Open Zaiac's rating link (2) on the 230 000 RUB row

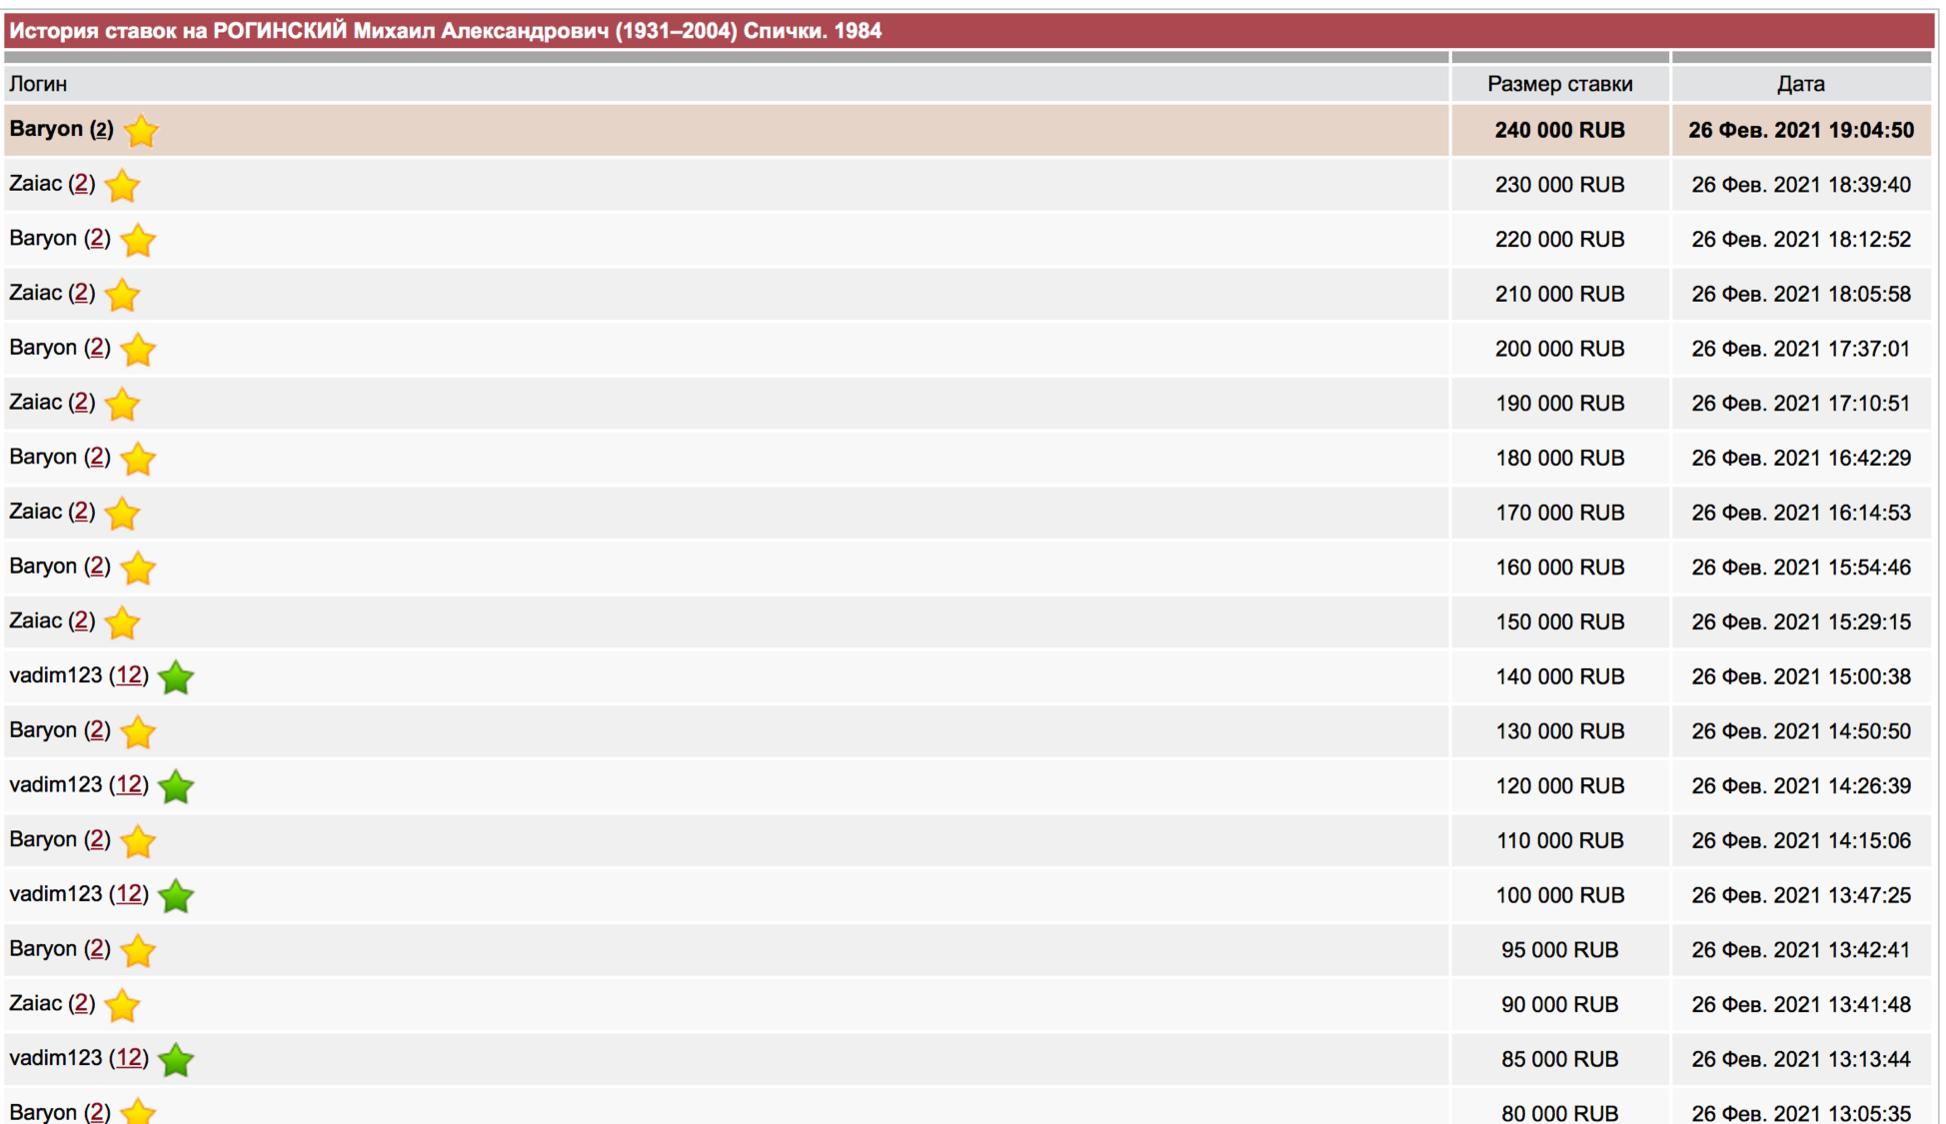(x=82, y=184)
